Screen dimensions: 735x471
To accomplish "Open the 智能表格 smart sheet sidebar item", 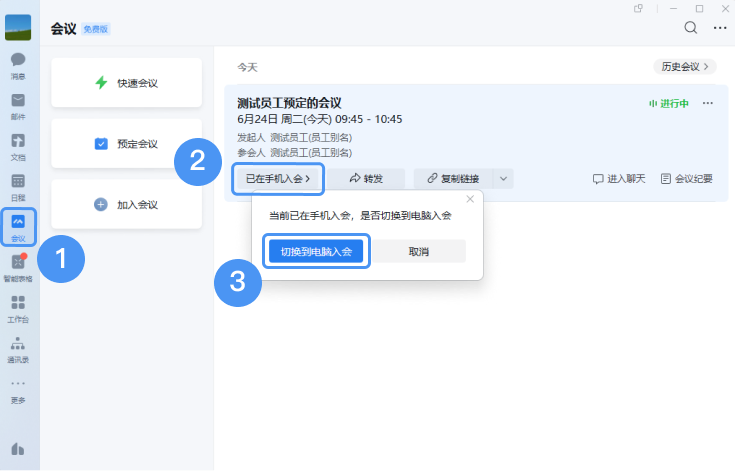I will pos(18,267).
